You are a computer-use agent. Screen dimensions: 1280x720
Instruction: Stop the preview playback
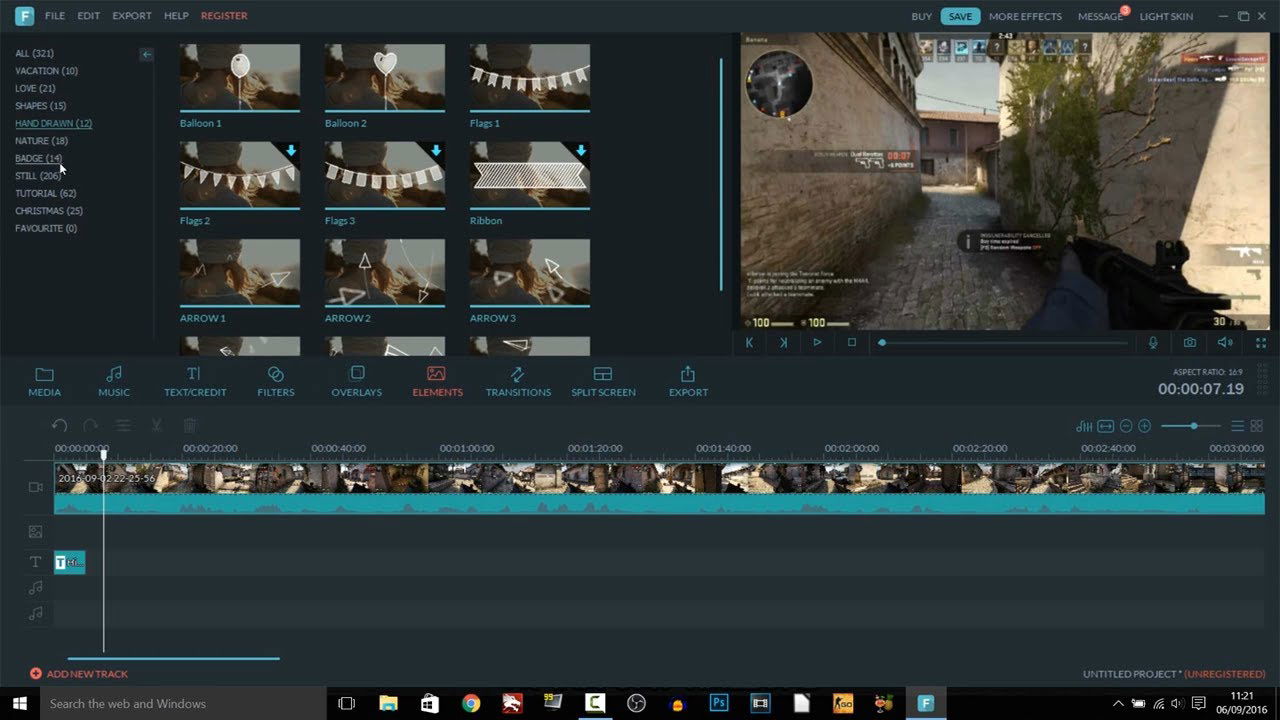[x=851, y=342]
